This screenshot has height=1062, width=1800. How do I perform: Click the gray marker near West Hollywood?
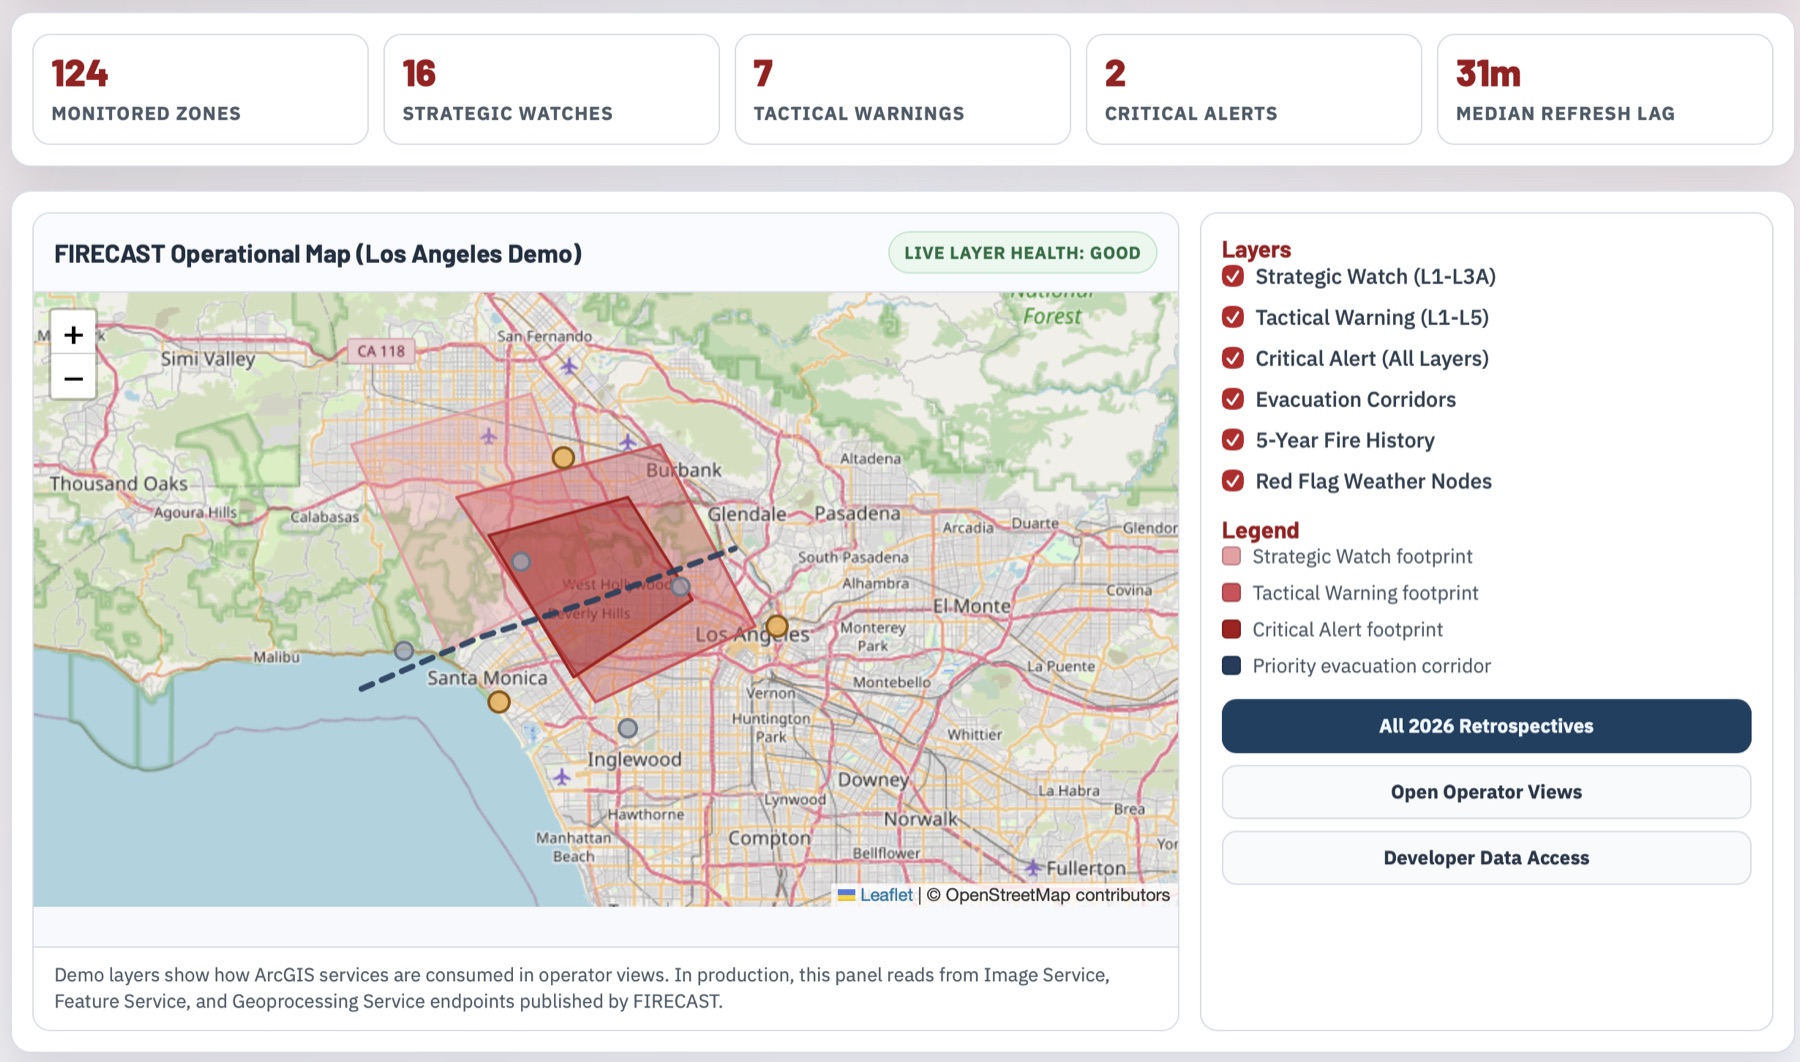(680, 586)
